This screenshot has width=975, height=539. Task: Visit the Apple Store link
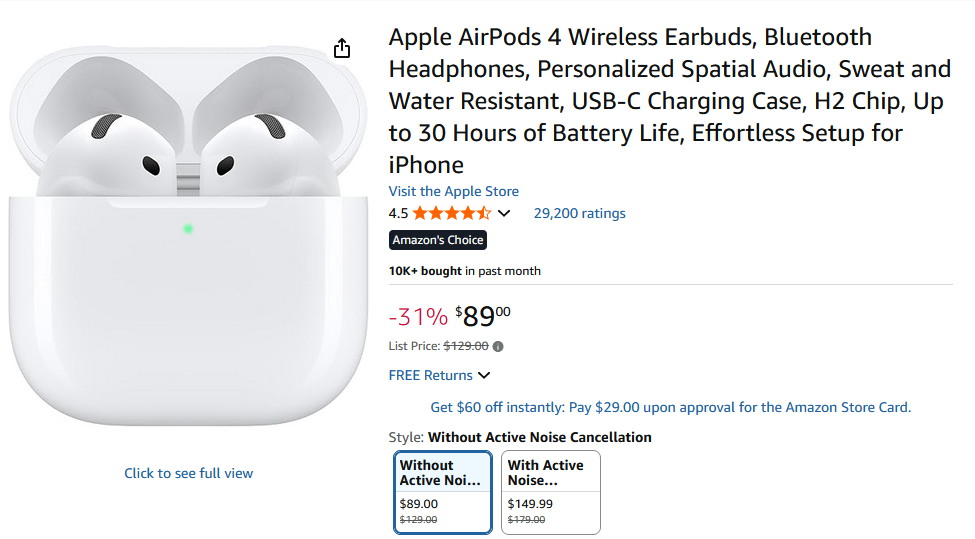[x=453, y=191]
